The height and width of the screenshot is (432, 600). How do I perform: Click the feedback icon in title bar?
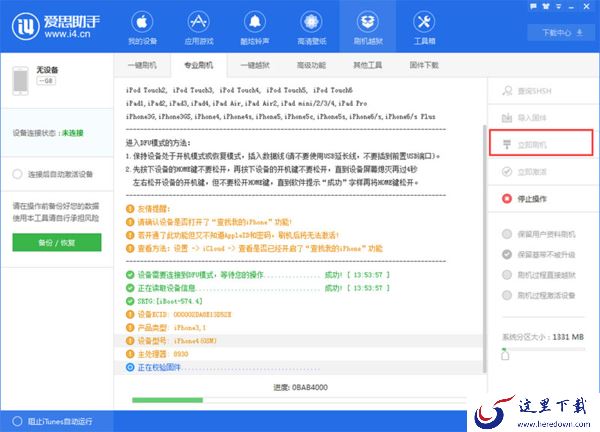[533, 6]
